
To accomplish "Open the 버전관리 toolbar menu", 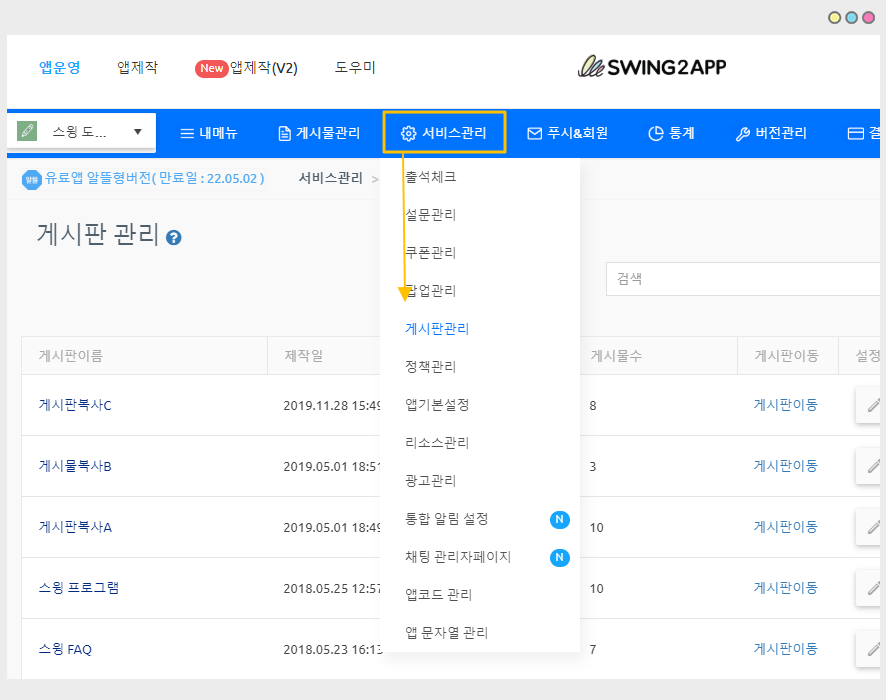I will (770, 133).
